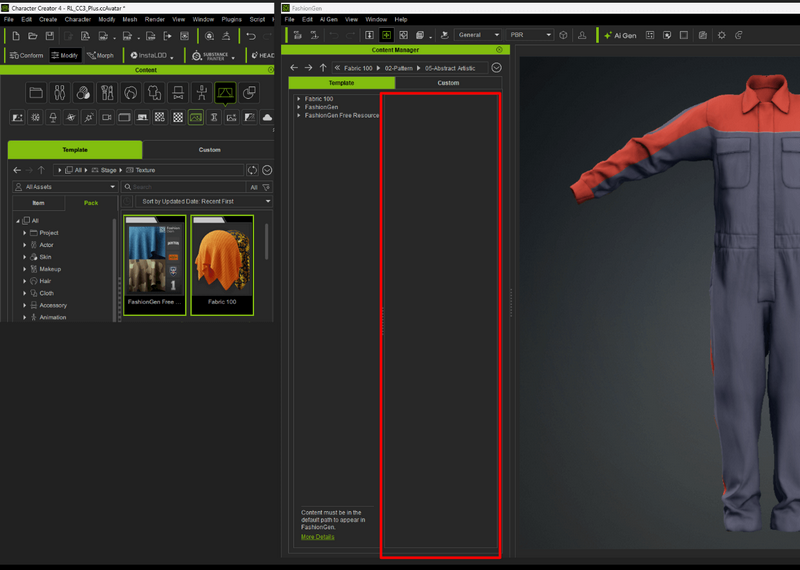Click the Camera sub-category icon

coord(107,117)
